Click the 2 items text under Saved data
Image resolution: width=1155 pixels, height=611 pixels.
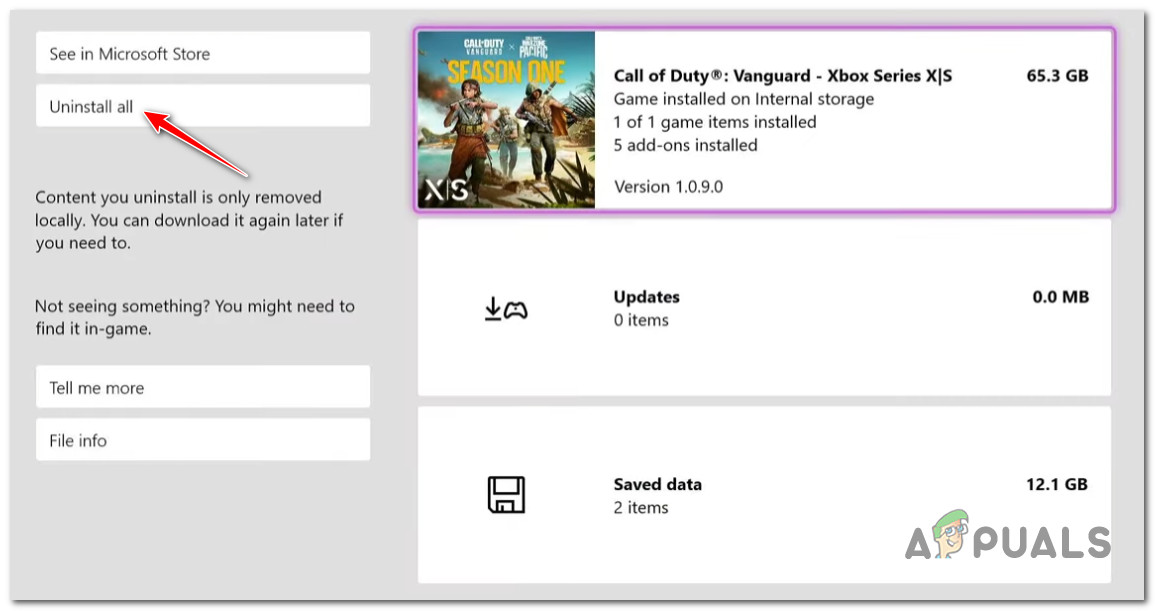[x=641, y=507]
